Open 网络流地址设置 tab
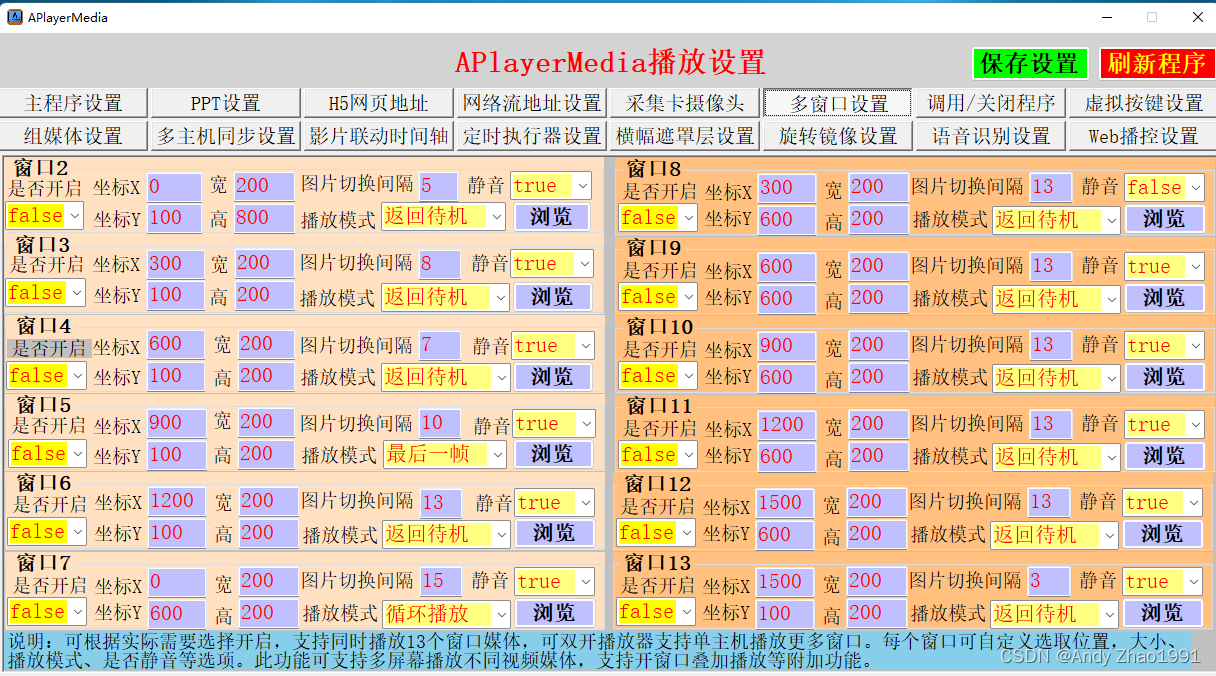The height and width of the screenshot is (676, 1216). point(532,103)
